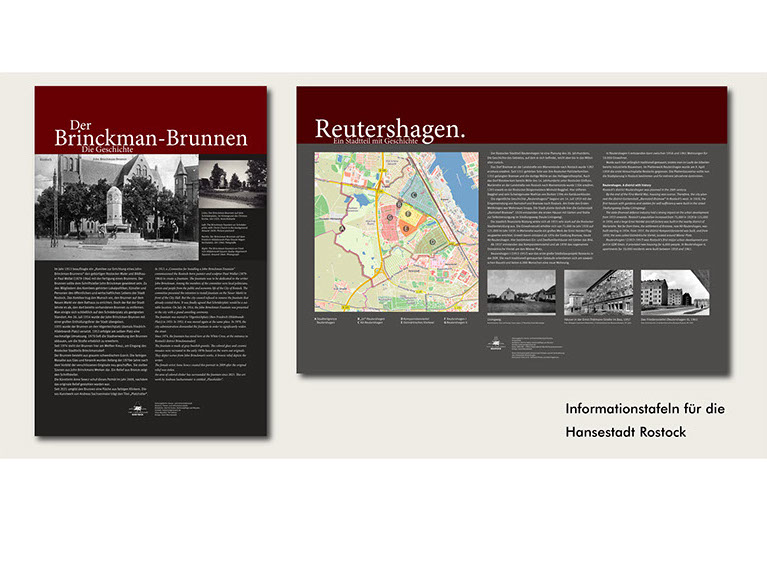This screenshot has width=767, height=579.
Task: Open the Ernst-Thälmann-Straße construction photo
Action: pos(598,293)
